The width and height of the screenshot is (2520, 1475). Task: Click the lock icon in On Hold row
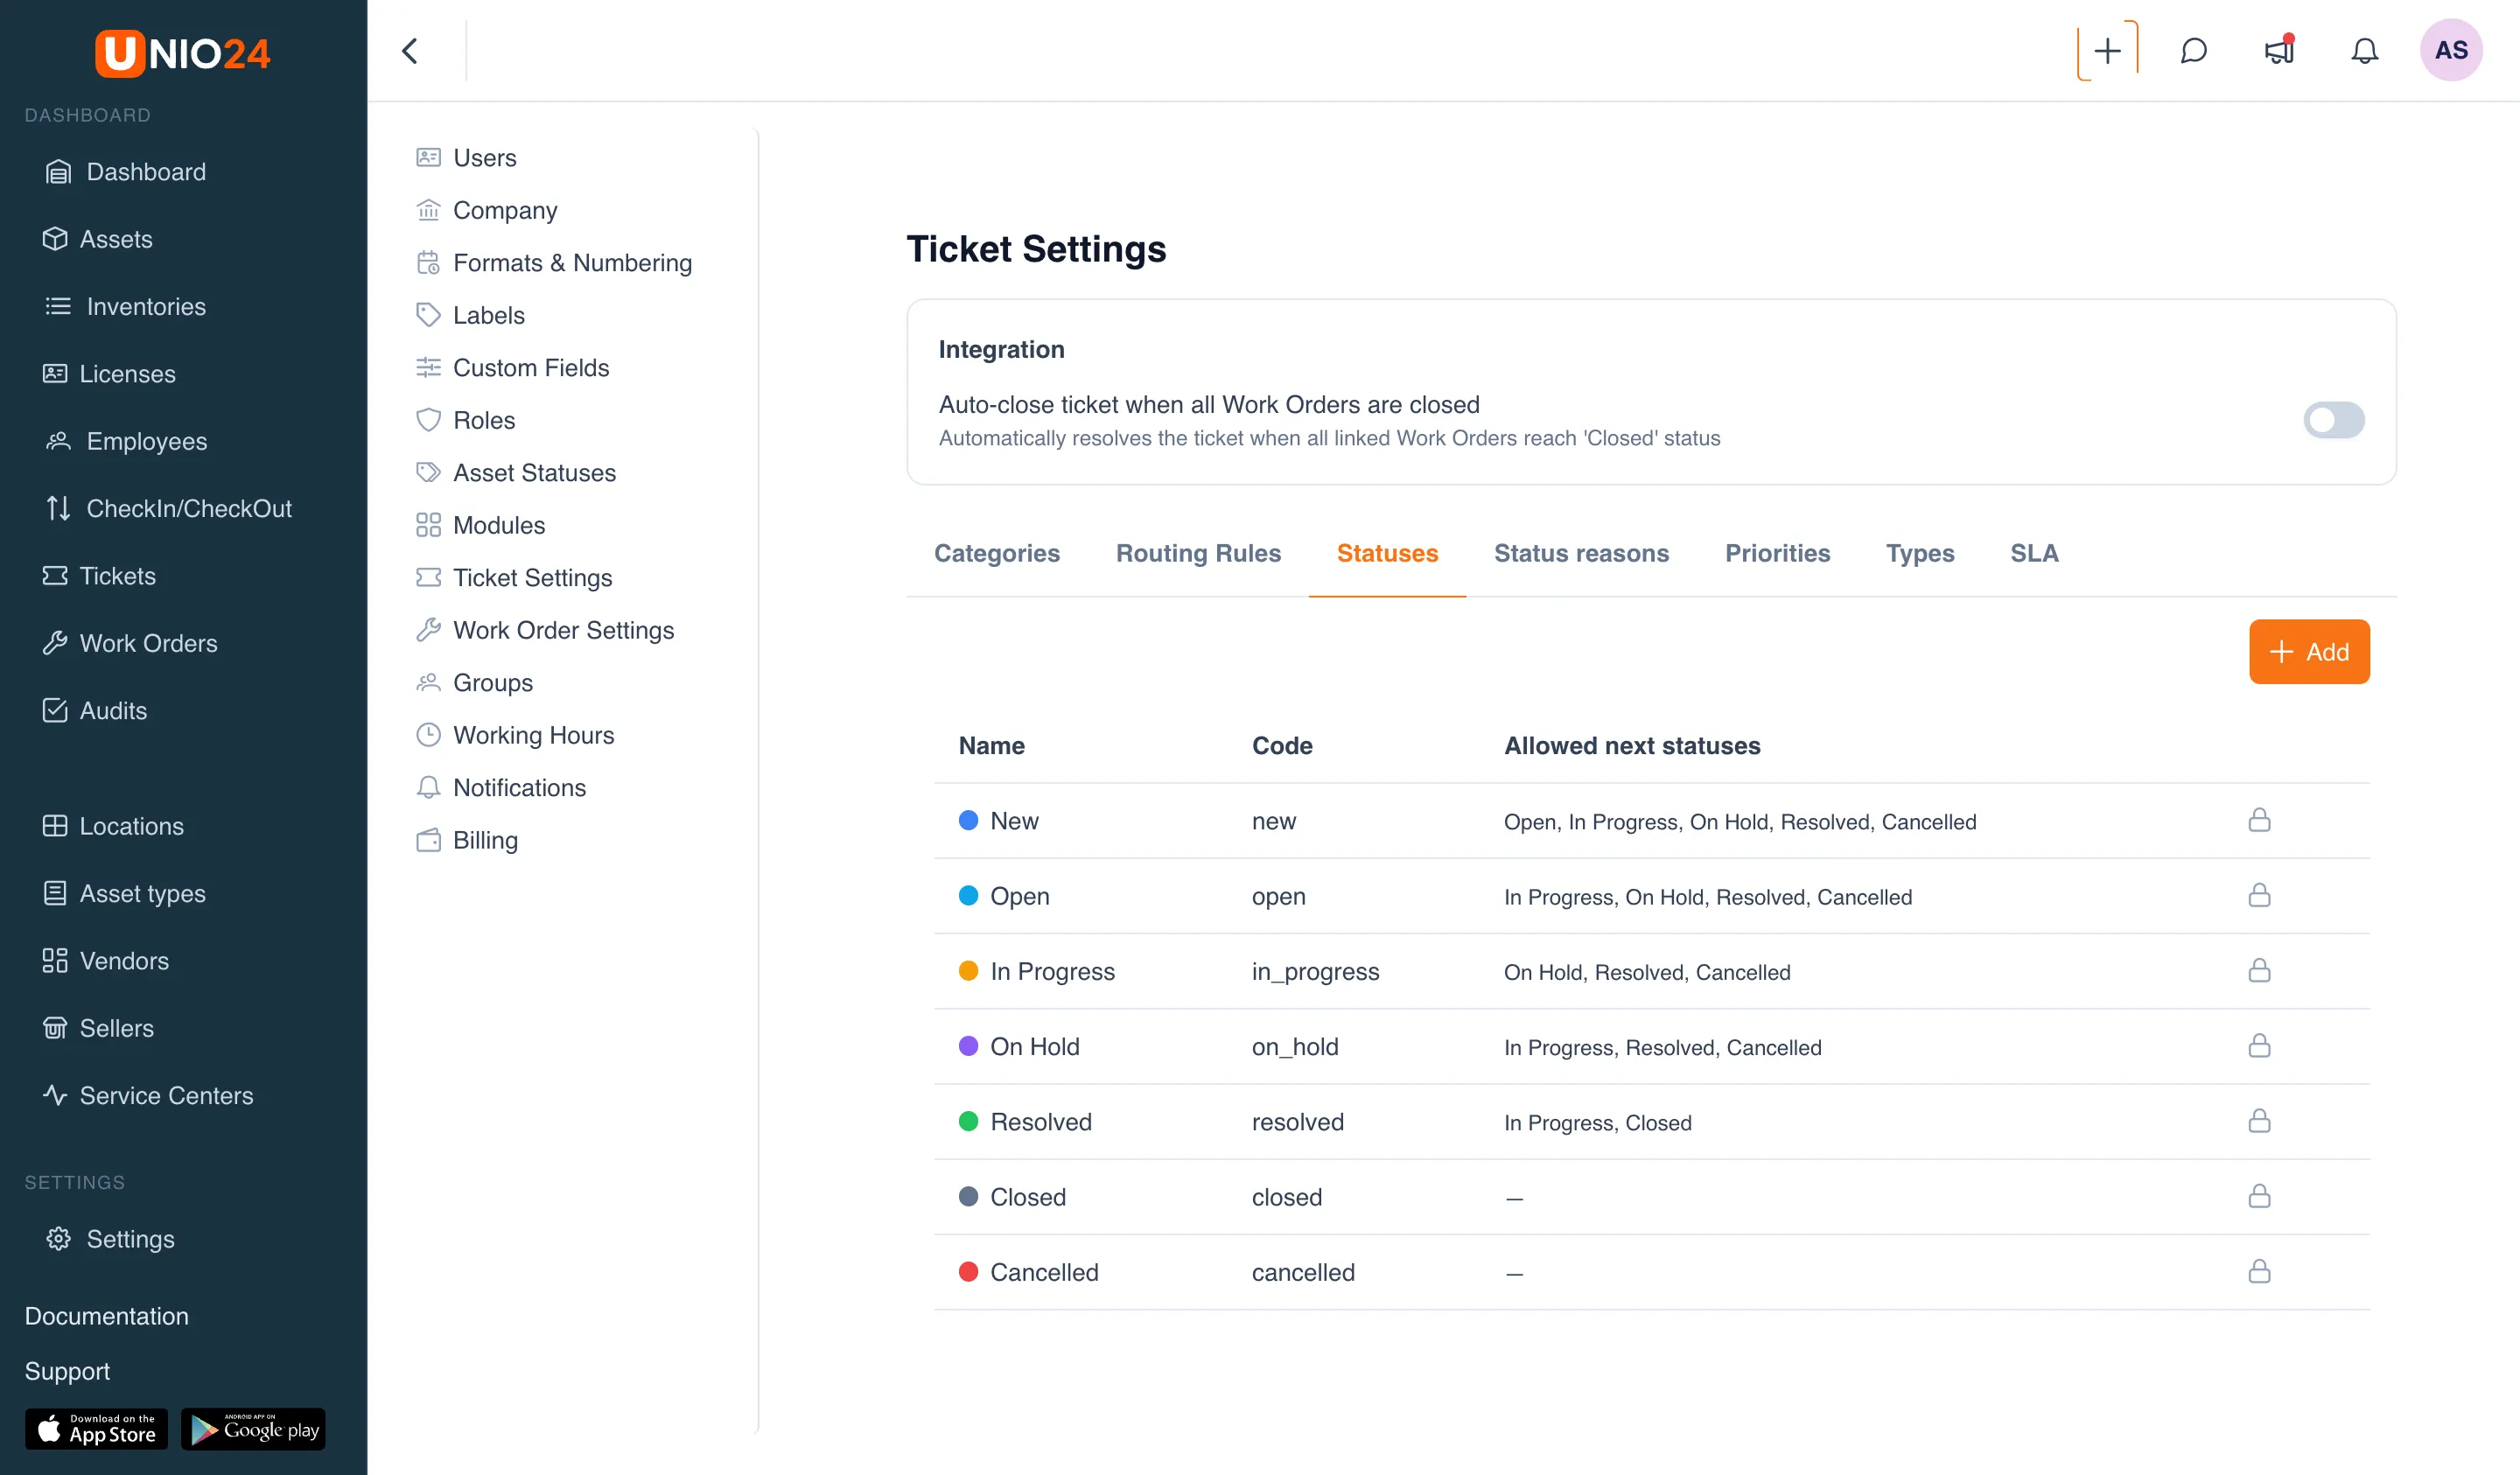pyautogui.click(x=2259, y=1046)
